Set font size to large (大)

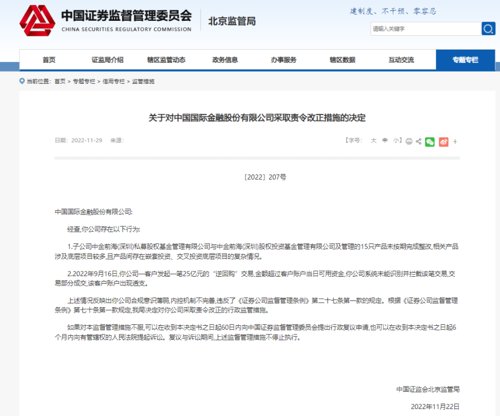[x=373, y=141]
